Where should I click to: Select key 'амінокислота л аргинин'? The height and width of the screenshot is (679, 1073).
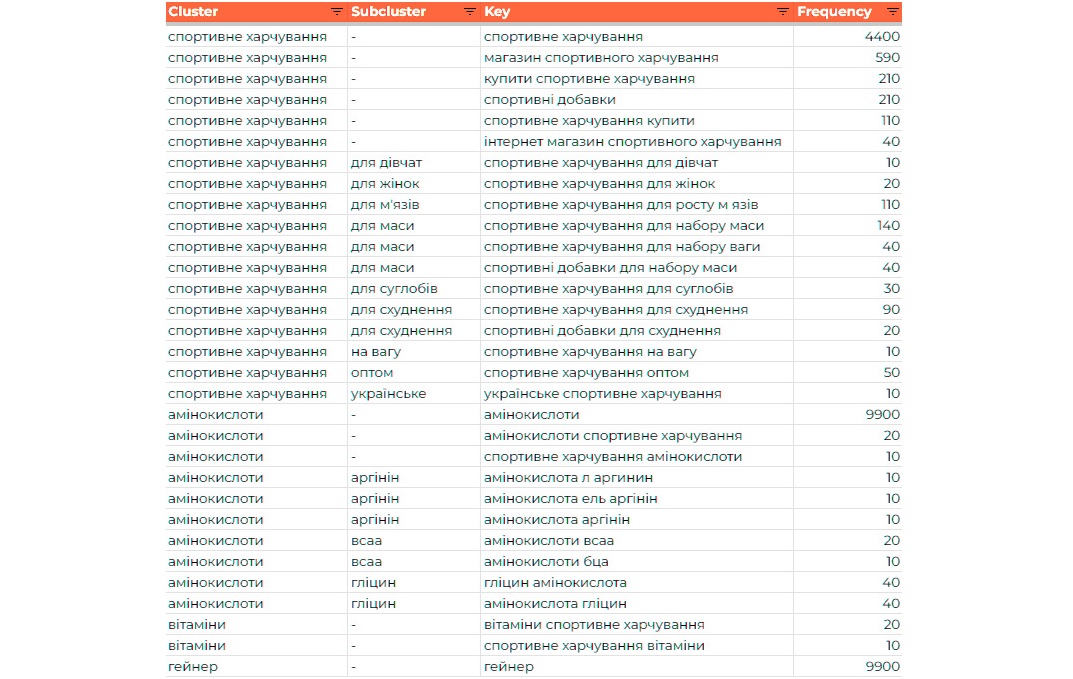568,478
